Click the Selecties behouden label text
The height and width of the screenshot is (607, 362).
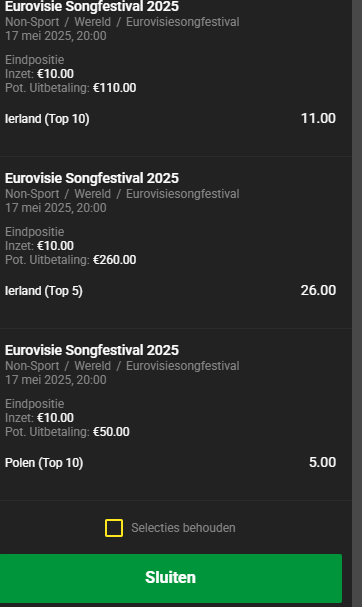[x=183, y=528]
